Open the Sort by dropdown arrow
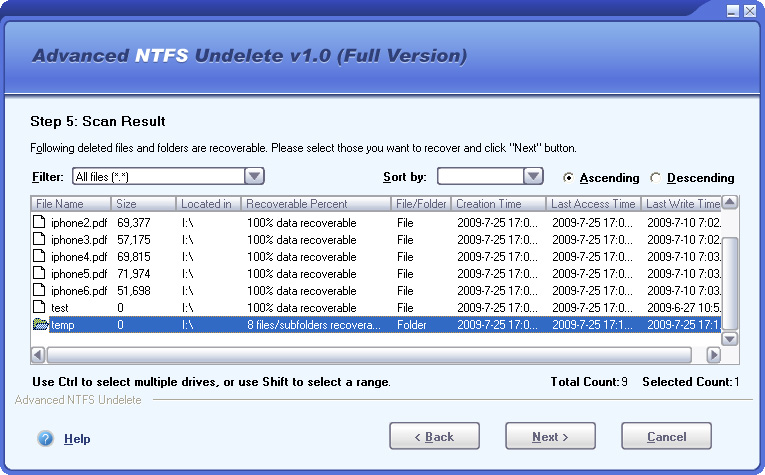 click(x=533, y=176)
